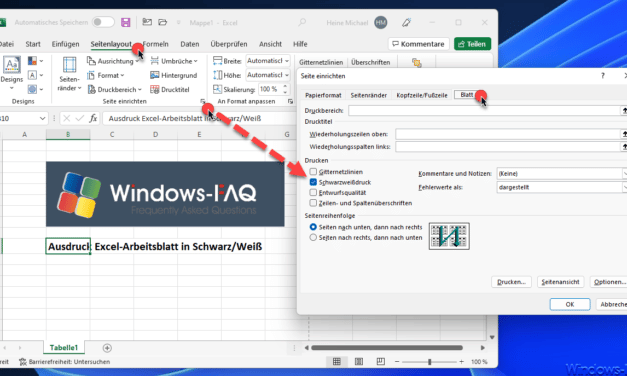Screen dimensions: 627x376
Task: Click the fx insert function icon
Action: [93, 118]
